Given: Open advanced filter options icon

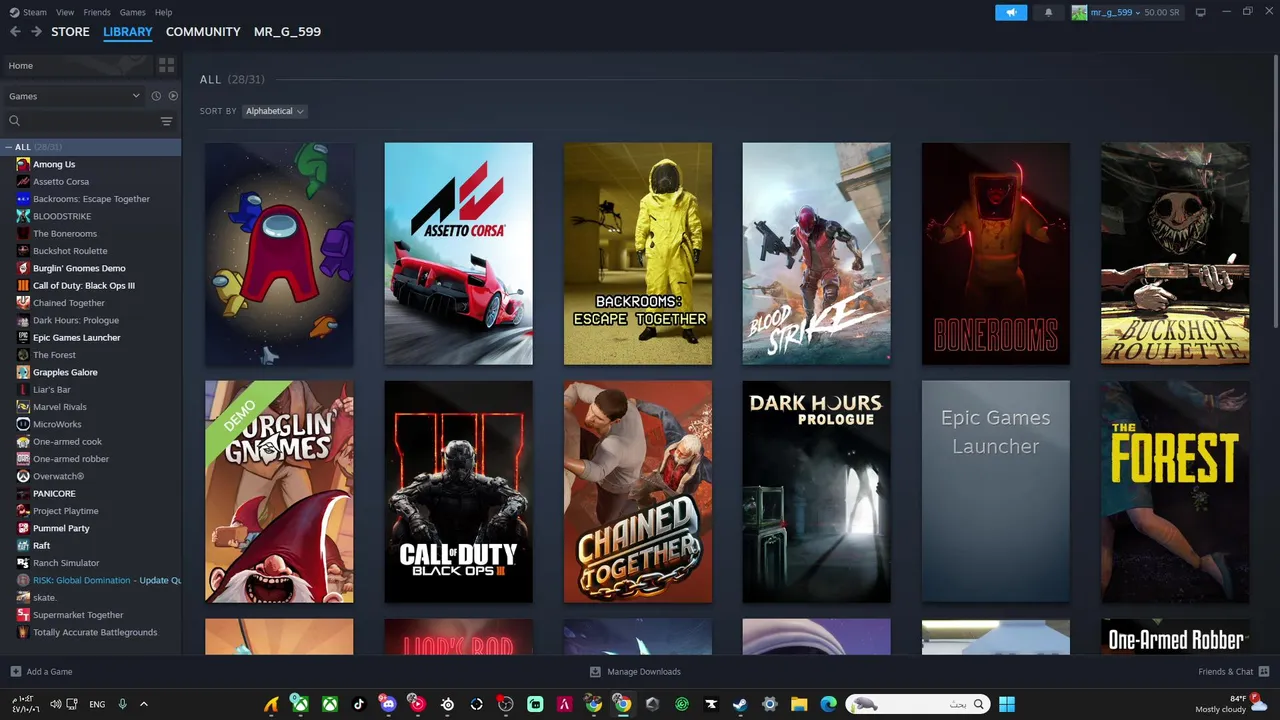Looking at the screenshot, I should coord(166,121).
